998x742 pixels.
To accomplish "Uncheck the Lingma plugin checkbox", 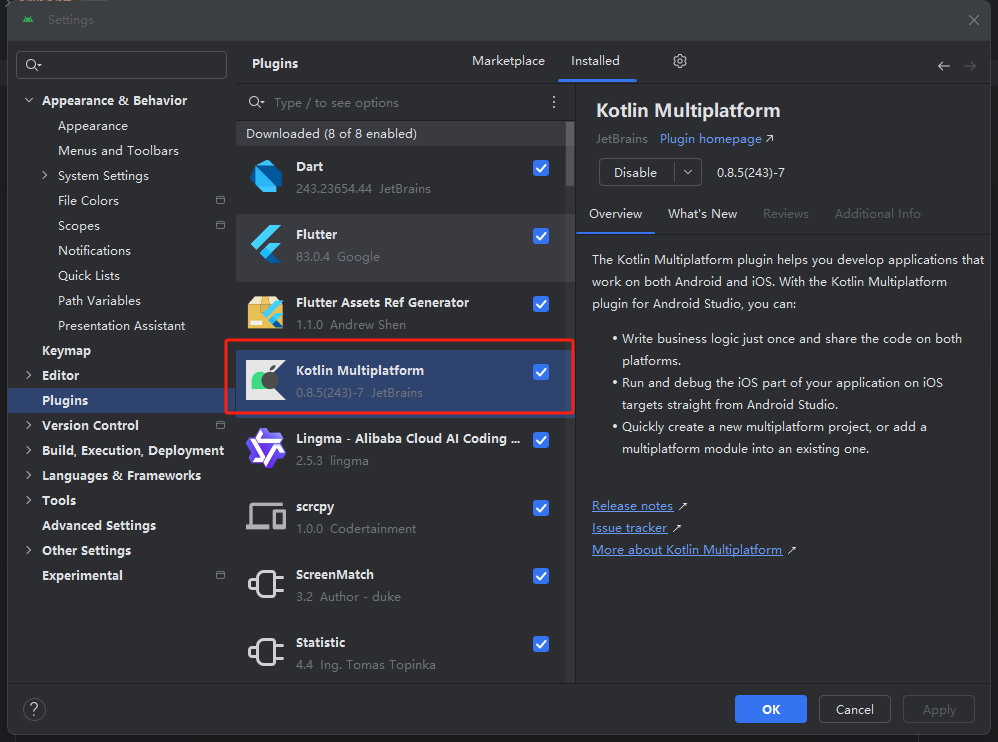I will click(x=541, y=440).
